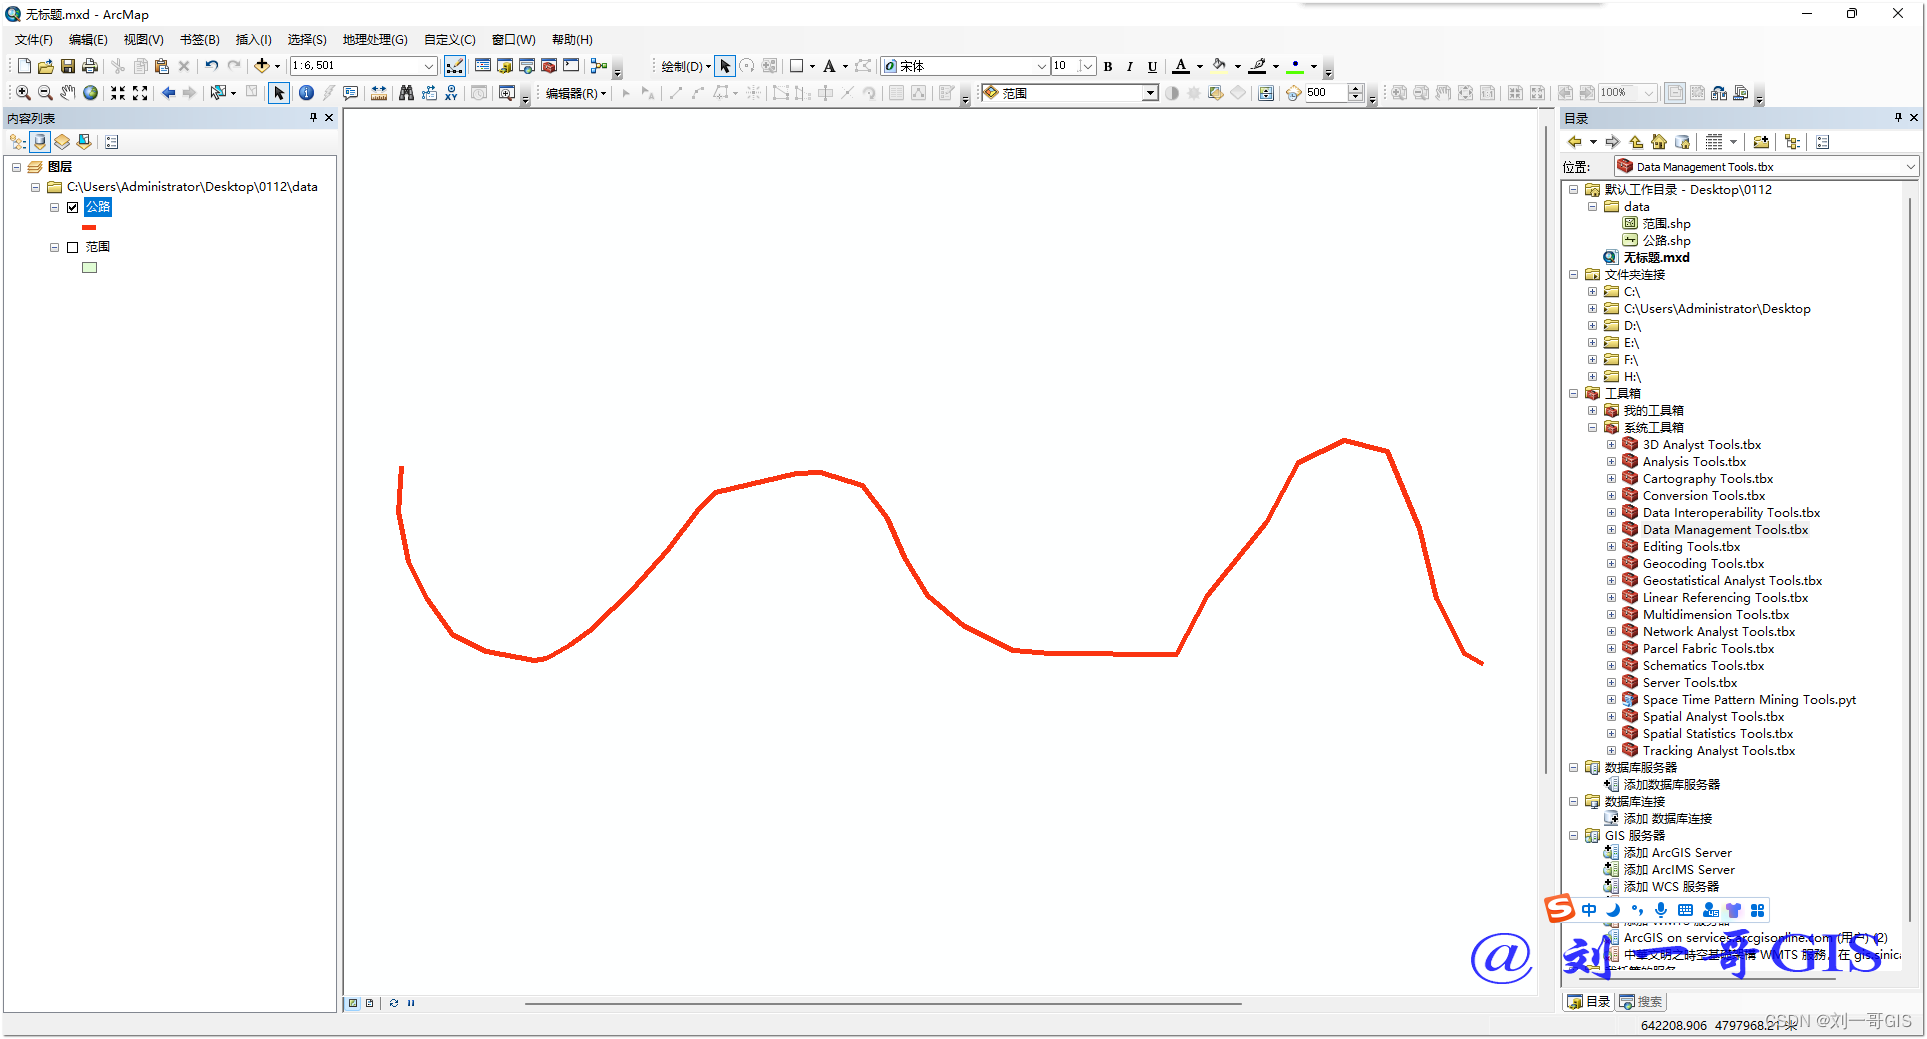1927x1039 pixels.
Task: Save the map document
Action: [x=68, y=66]
